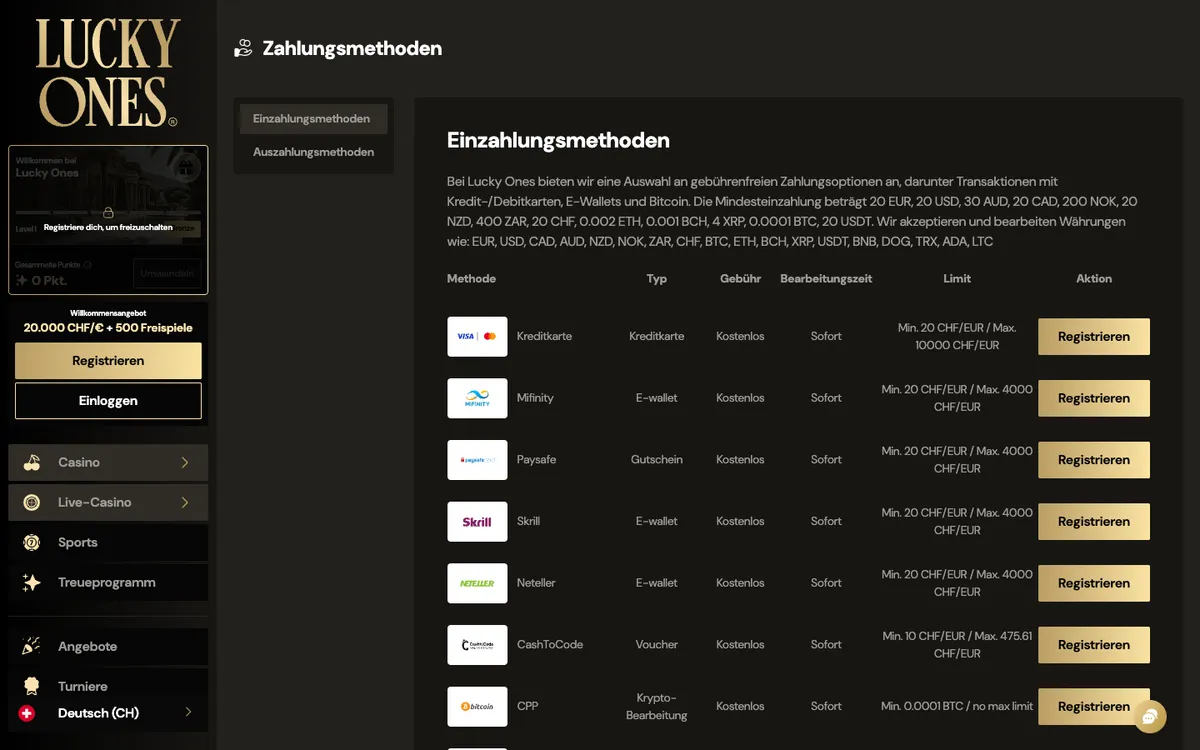
Task: Click the 'Max. 10000 CHF/EUR' Kreditkarte limit
Action: click(957, 336)
